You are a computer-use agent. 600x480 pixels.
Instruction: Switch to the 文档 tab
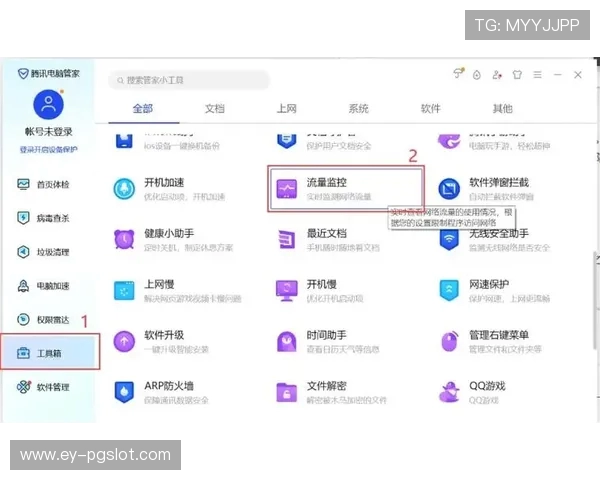coord(215,109)
